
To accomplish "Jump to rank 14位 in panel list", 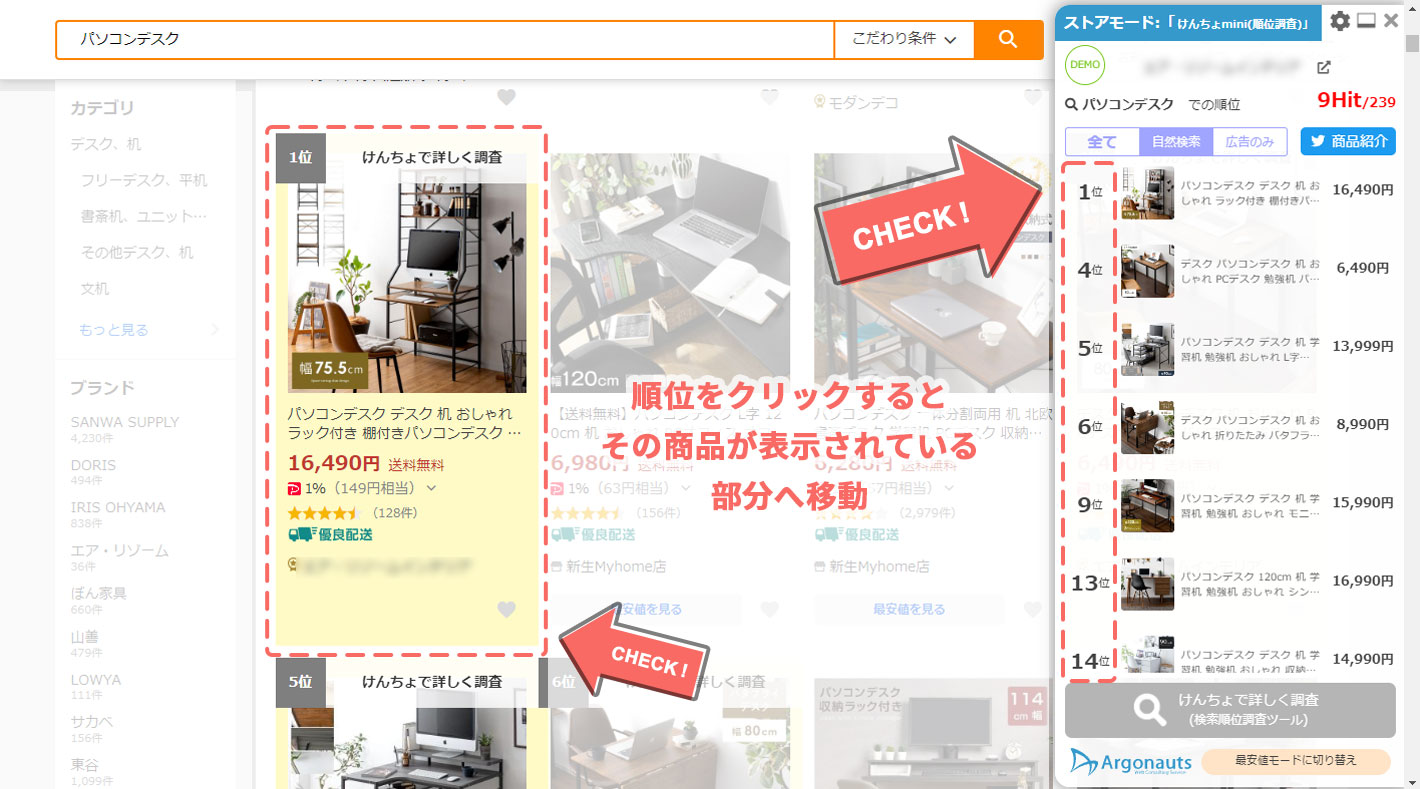I will point(1090,661).
